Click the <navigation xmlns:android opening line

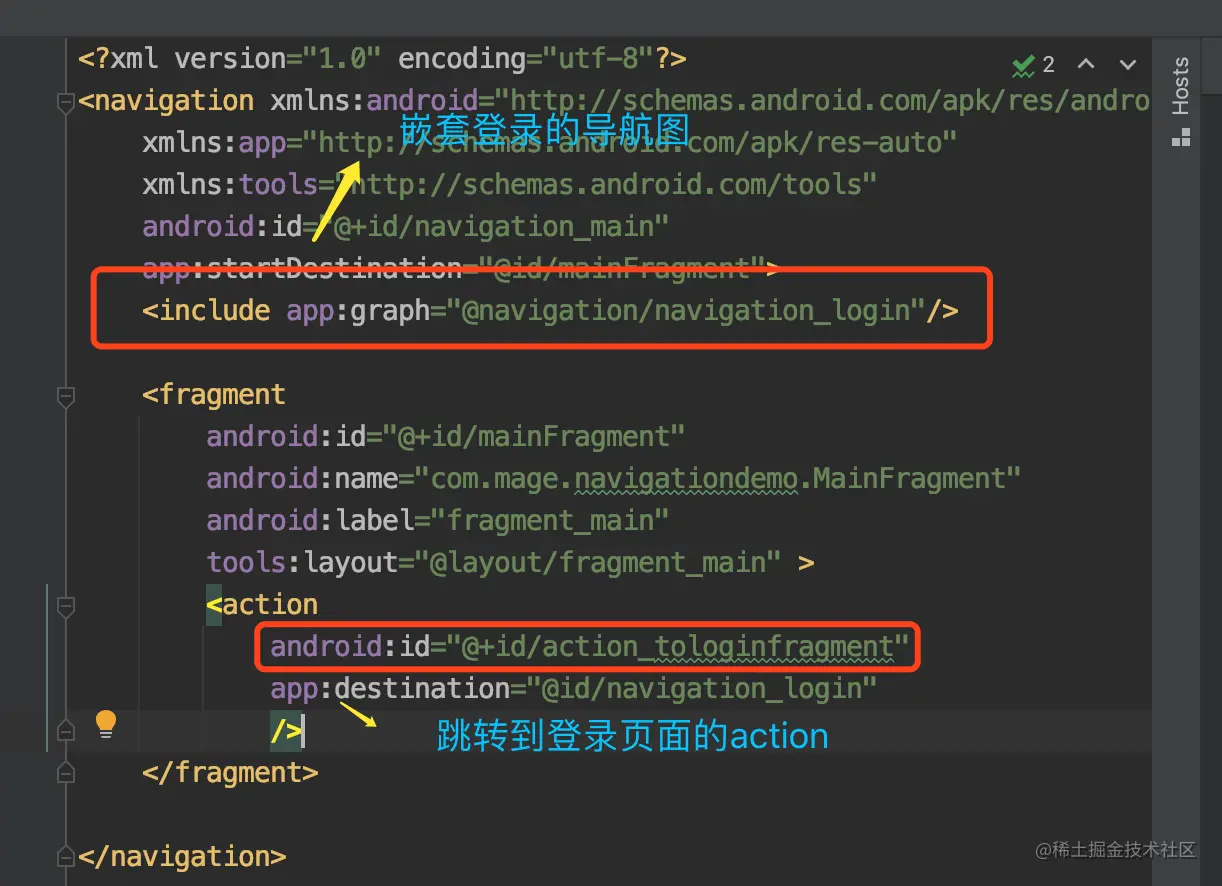[x=614, y=101]
